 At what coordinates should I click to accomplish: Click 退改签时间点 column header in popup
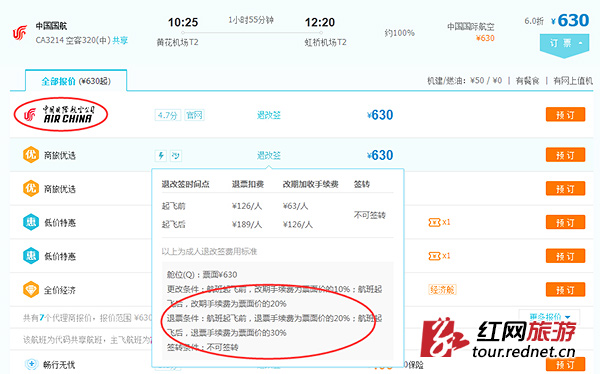click(x=186, y=184)
